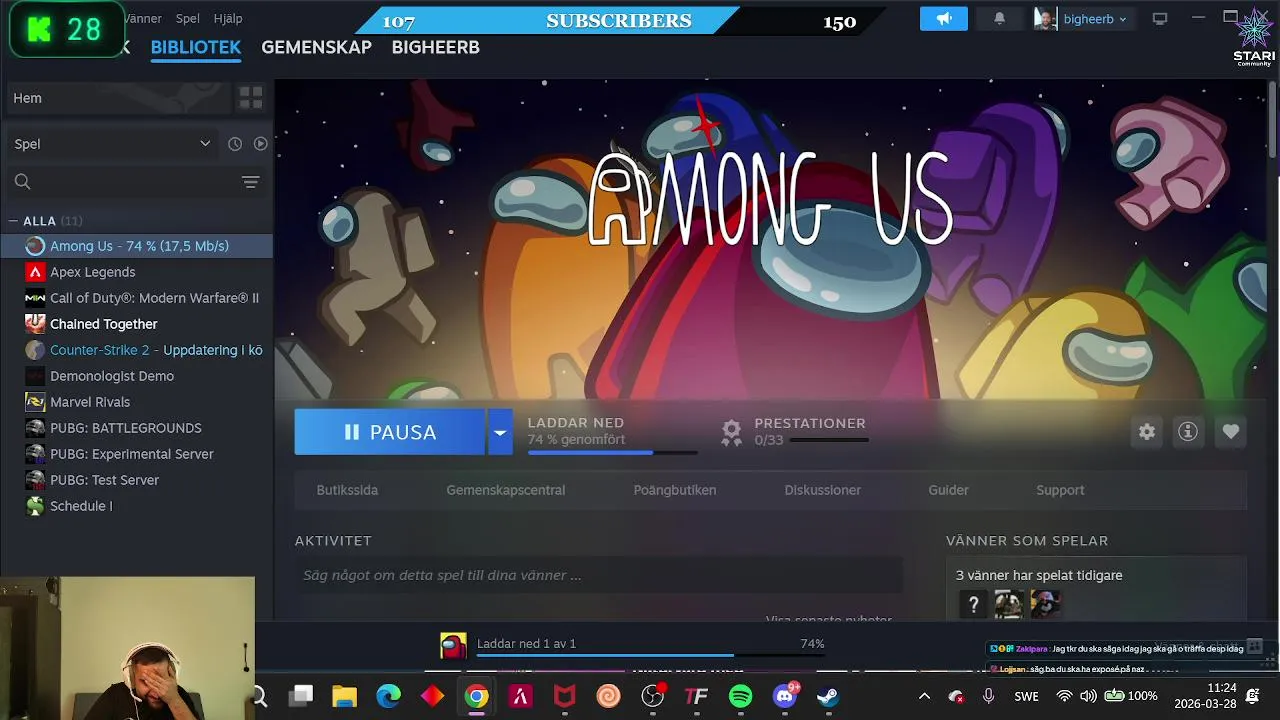Image resolution: width=1280 pixels, height=720 pixels.
Task: Open the Spel menu
Action: pyautogui.click(x=188, y=18)
